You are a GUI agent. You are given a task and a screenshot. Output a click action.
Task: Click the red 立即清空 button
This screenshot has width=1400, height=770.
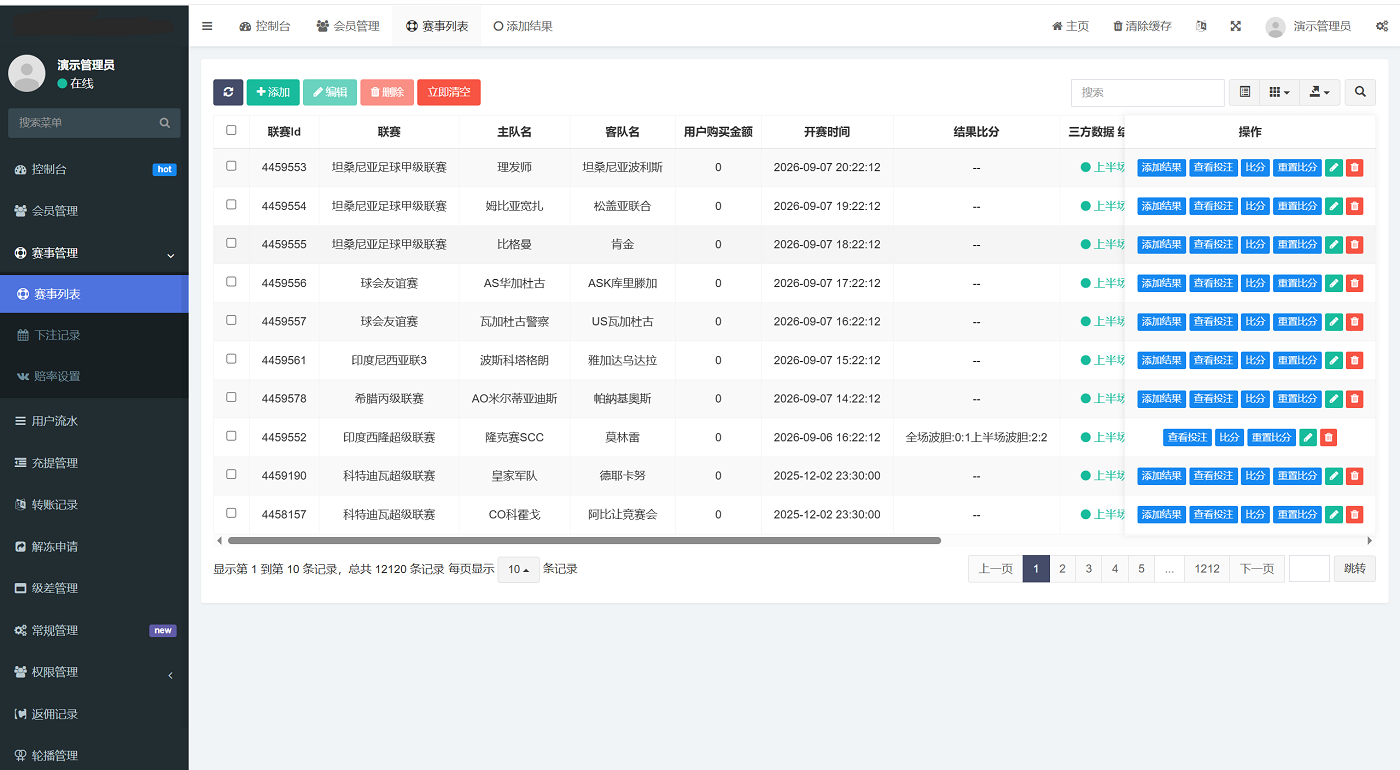click(449, 92)
